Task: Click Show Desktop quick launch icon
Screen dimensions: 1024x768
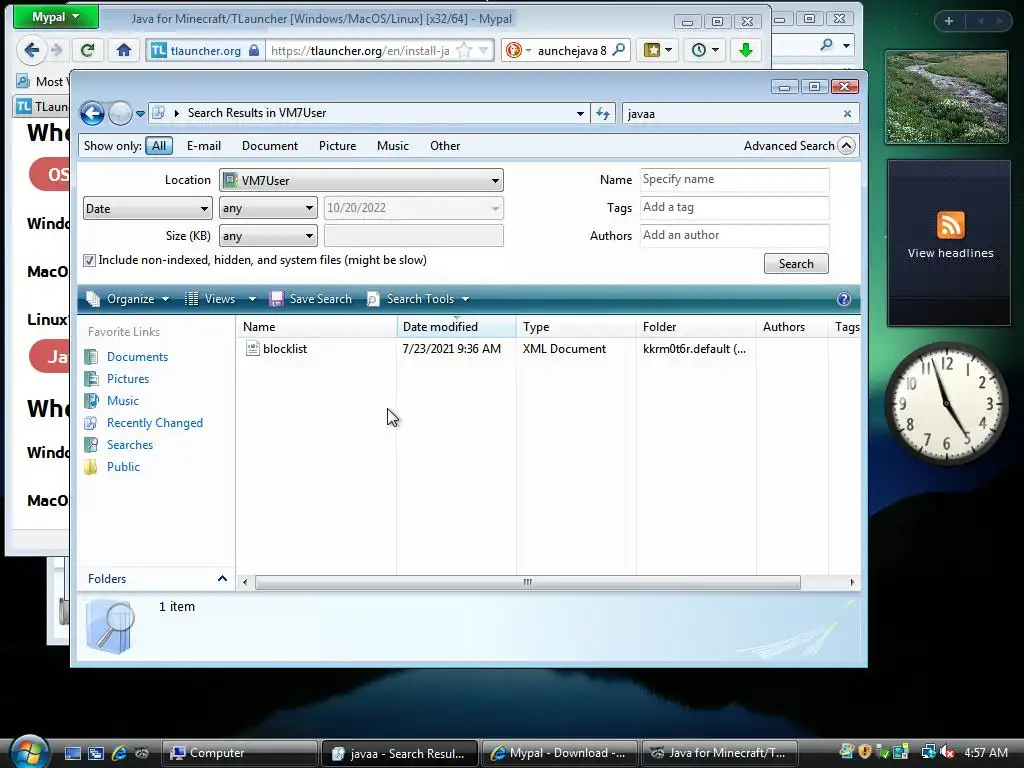Action: point(72,753)
